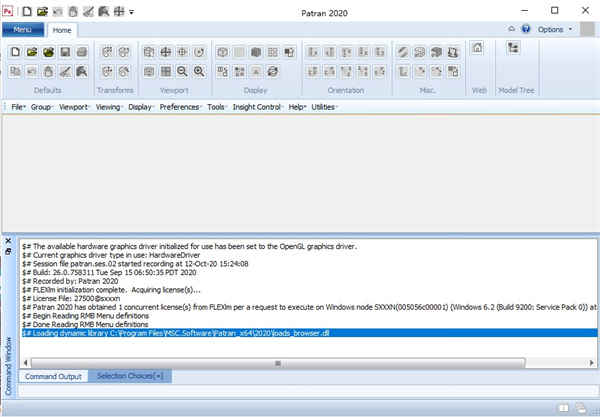
Task: Click the Fit View crossed-arrows icon in Viewport group
Action: click(166, 52)
